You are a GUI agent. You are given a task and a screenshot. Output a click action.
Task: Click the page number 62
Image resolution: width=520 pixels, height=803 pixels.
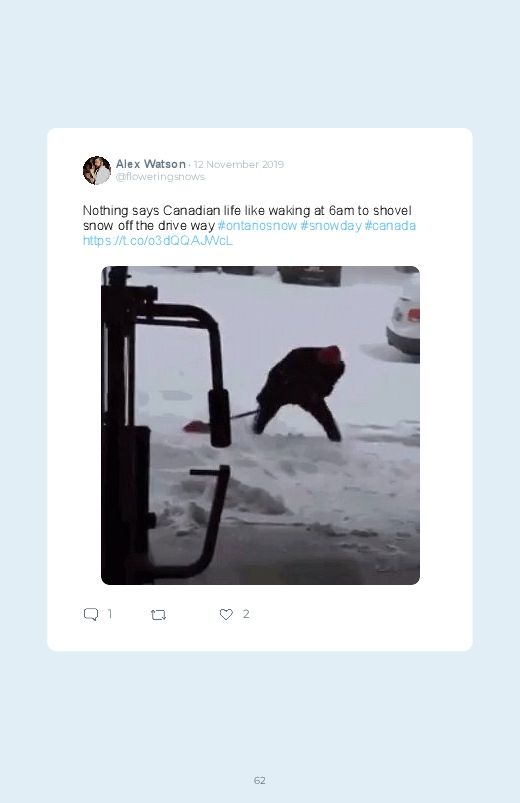[x=260, y=780]
